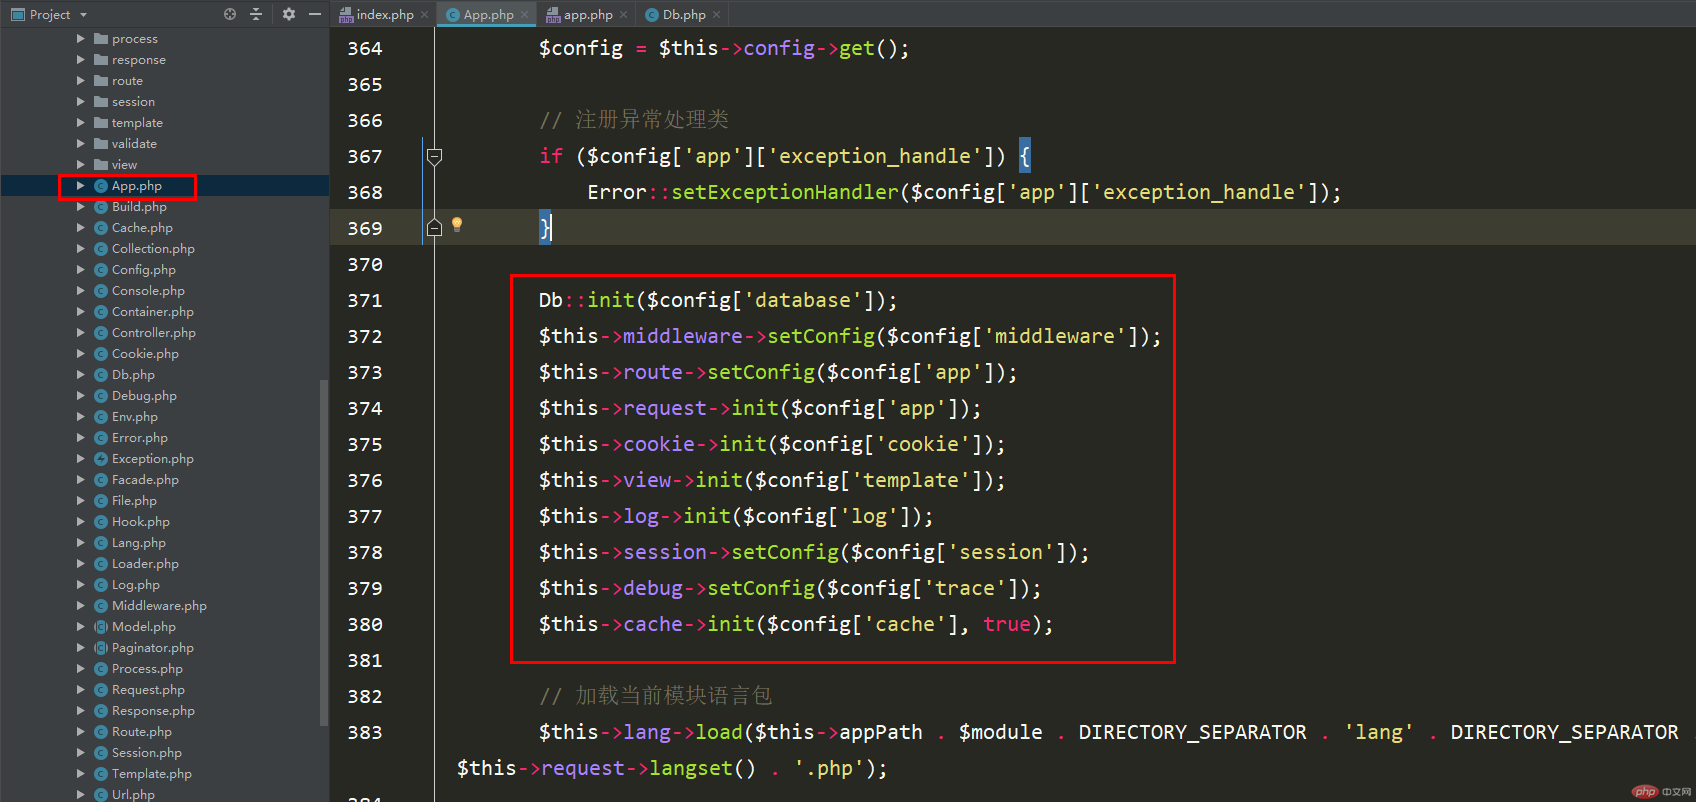
Task: Close the lowercase app.php tab
Action: coord(623,14)
